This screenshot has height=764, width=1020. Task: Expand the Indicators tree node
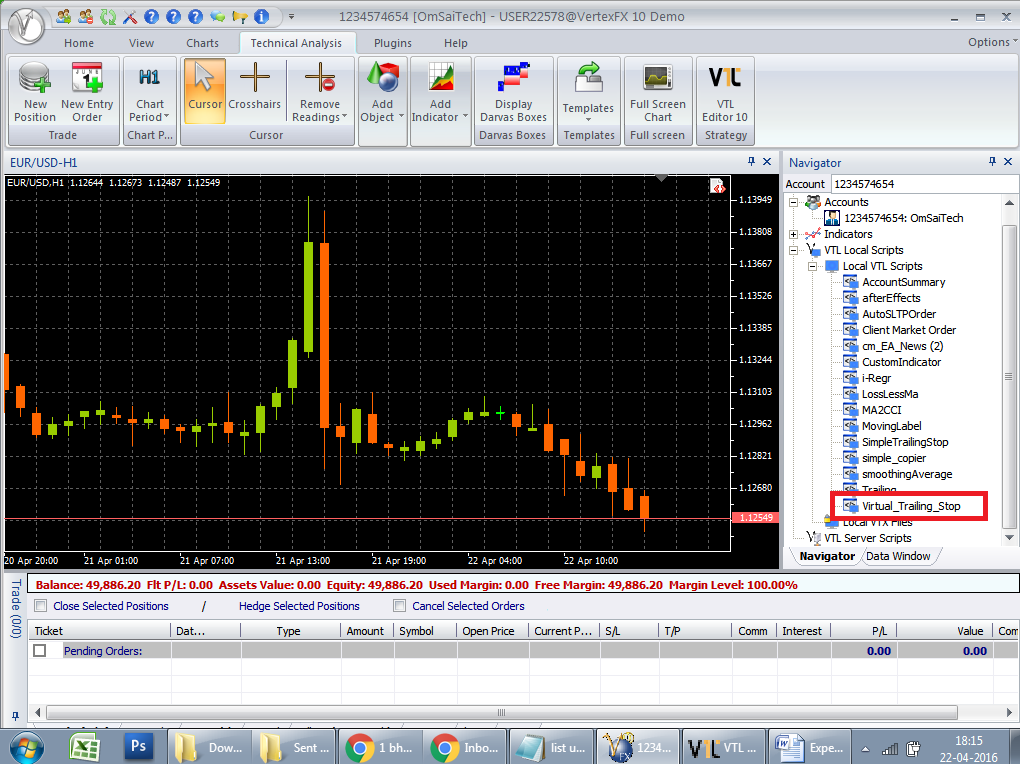point(794,234)
